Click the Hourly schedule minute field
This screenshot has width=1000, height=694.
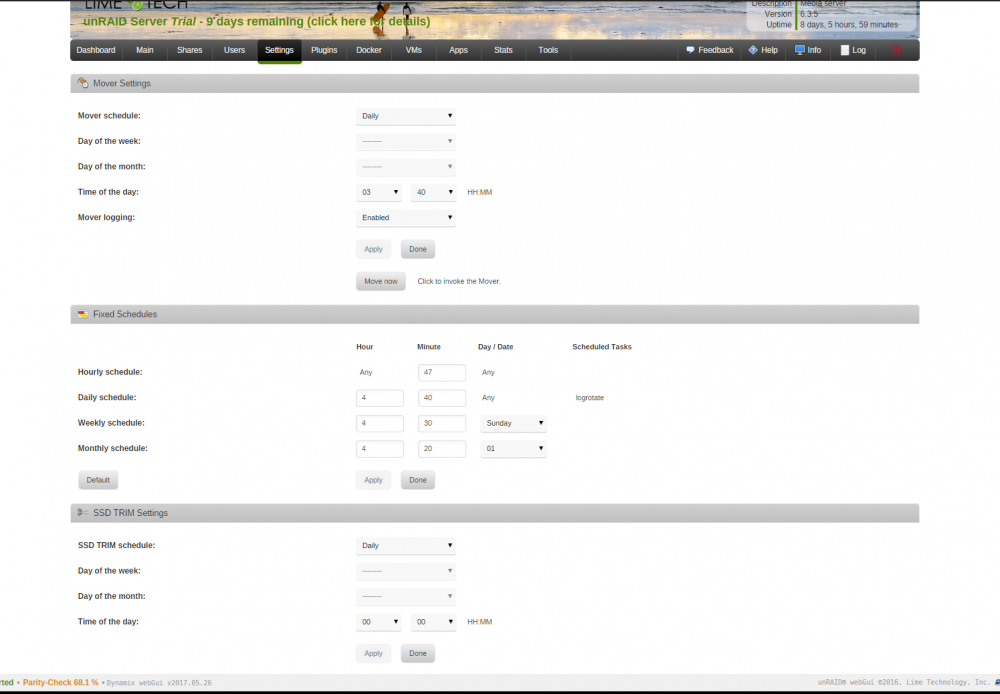point(442,373)
